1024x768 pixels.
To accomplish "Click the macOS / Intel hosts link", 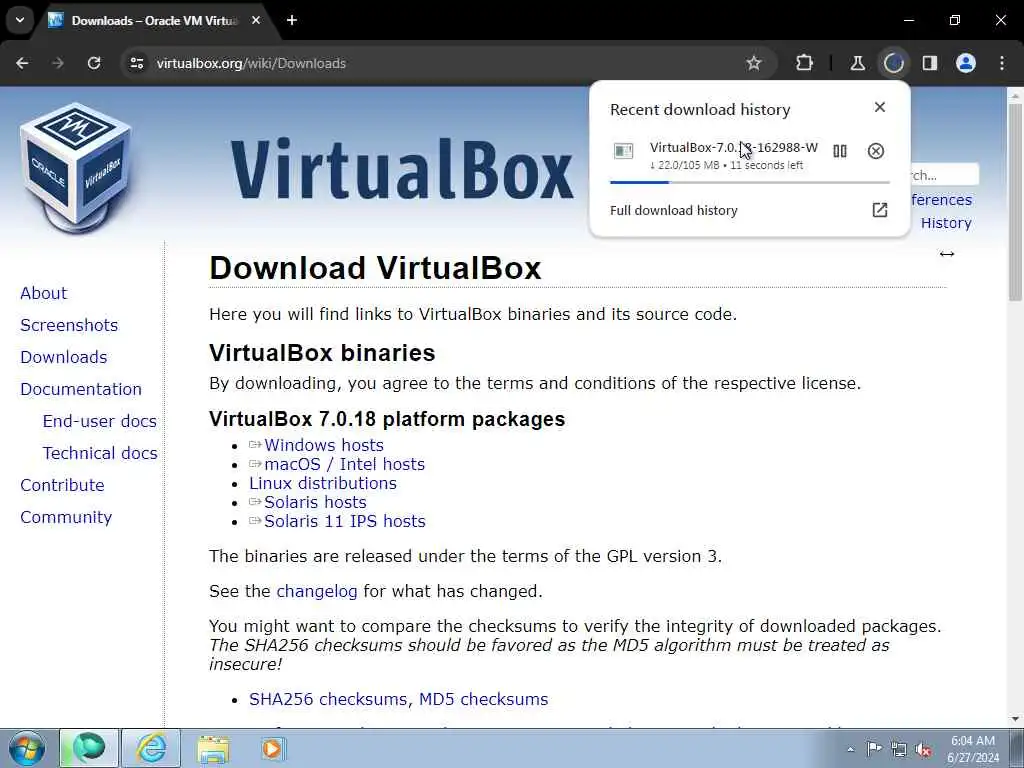I will pos(345,464).
